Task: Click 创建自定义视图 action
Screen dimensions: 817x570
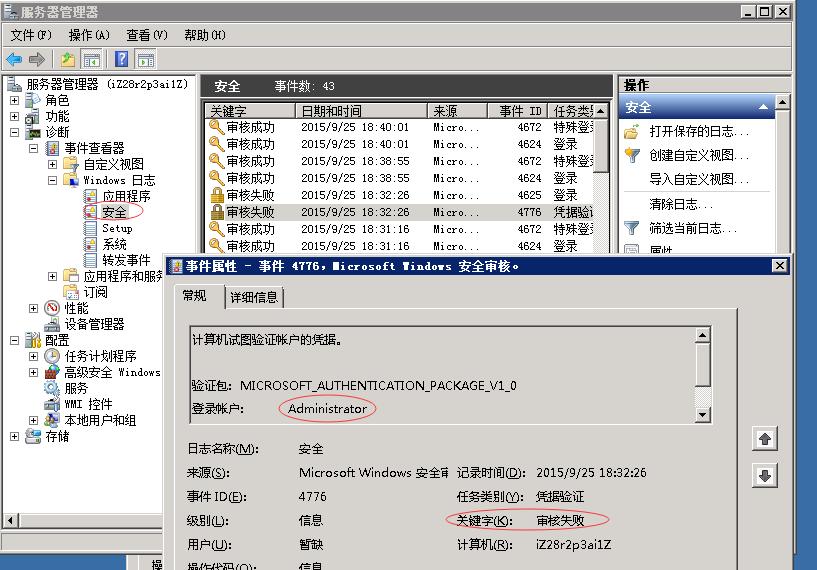Action: (699, 155)
